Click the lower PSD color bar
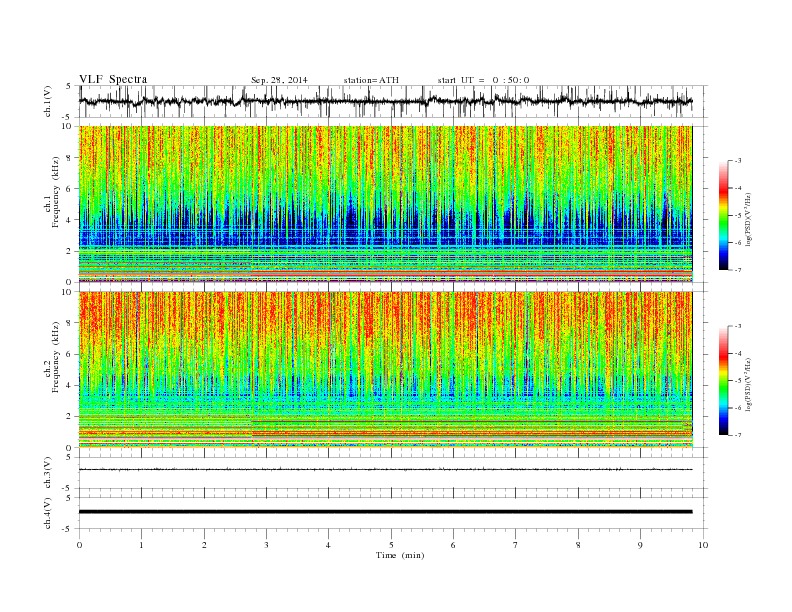Viewport: 792px width, 612px height. pos(724,381)
